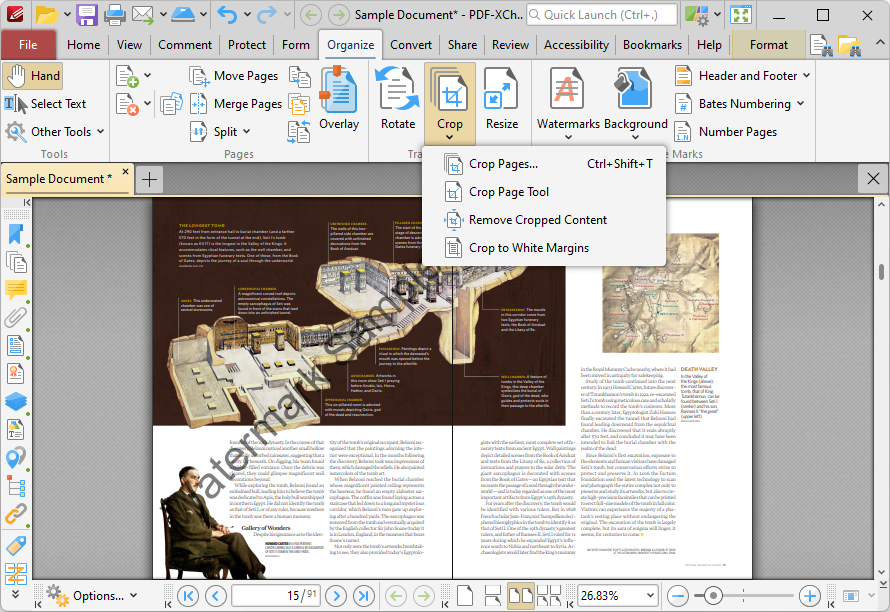Click in the Quick Launch search field
The image size is (890, 612).
coord(602,15)
